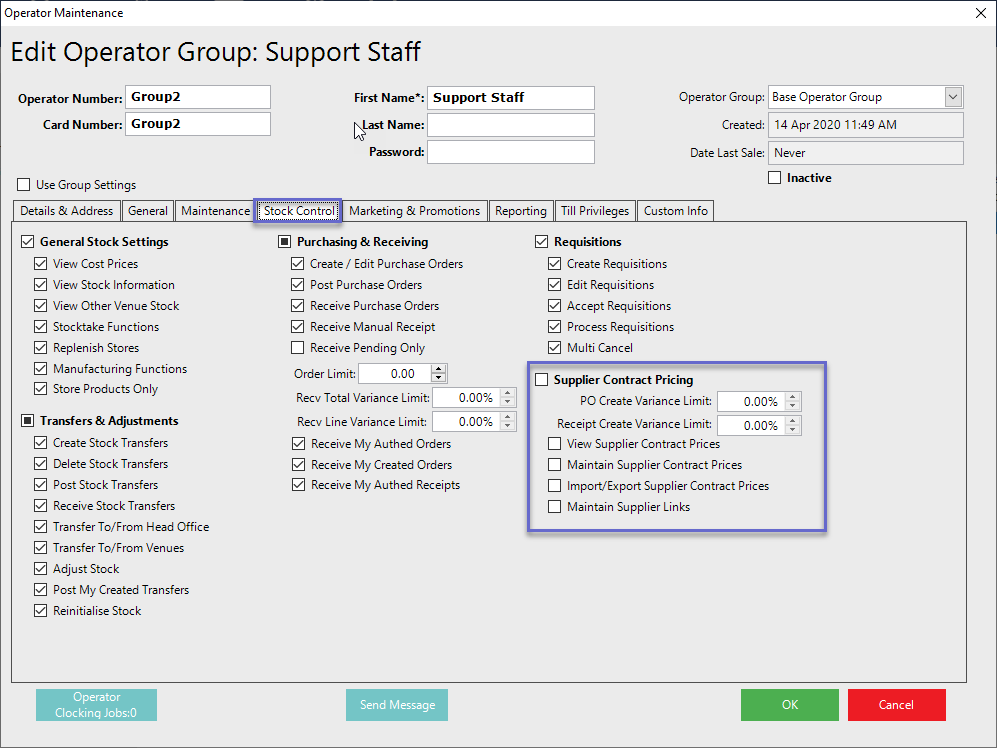Screen dimensions: 997x748
Task: Enable Use Group Settings
Action: click(24, 185)
